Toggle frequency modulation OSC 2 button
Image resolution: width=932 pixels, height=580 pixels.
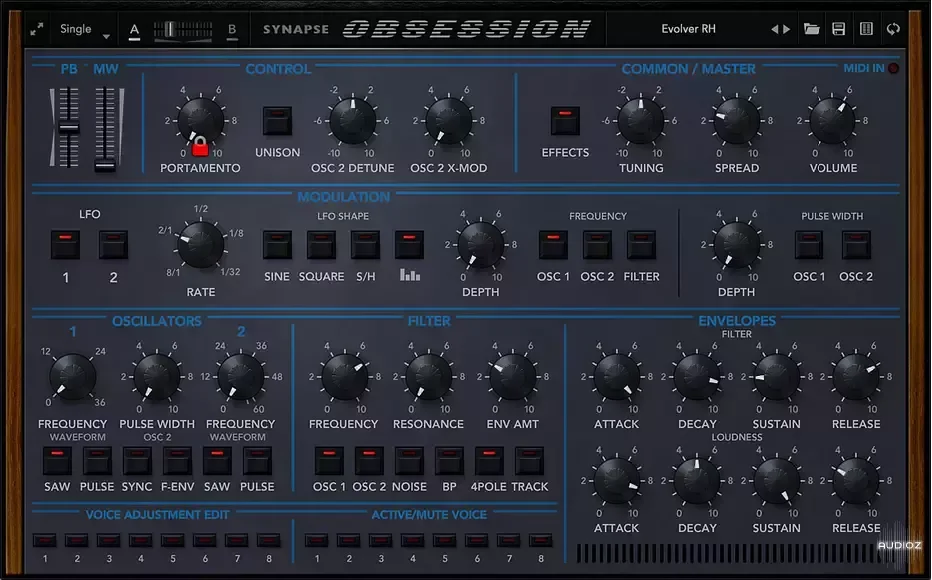pyautogui.click(x=597, y=245)
